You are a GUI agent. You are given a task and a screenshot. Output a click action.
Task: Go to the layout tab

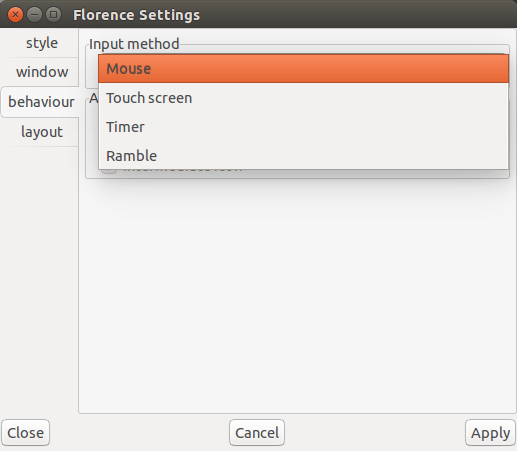[42, 132]
